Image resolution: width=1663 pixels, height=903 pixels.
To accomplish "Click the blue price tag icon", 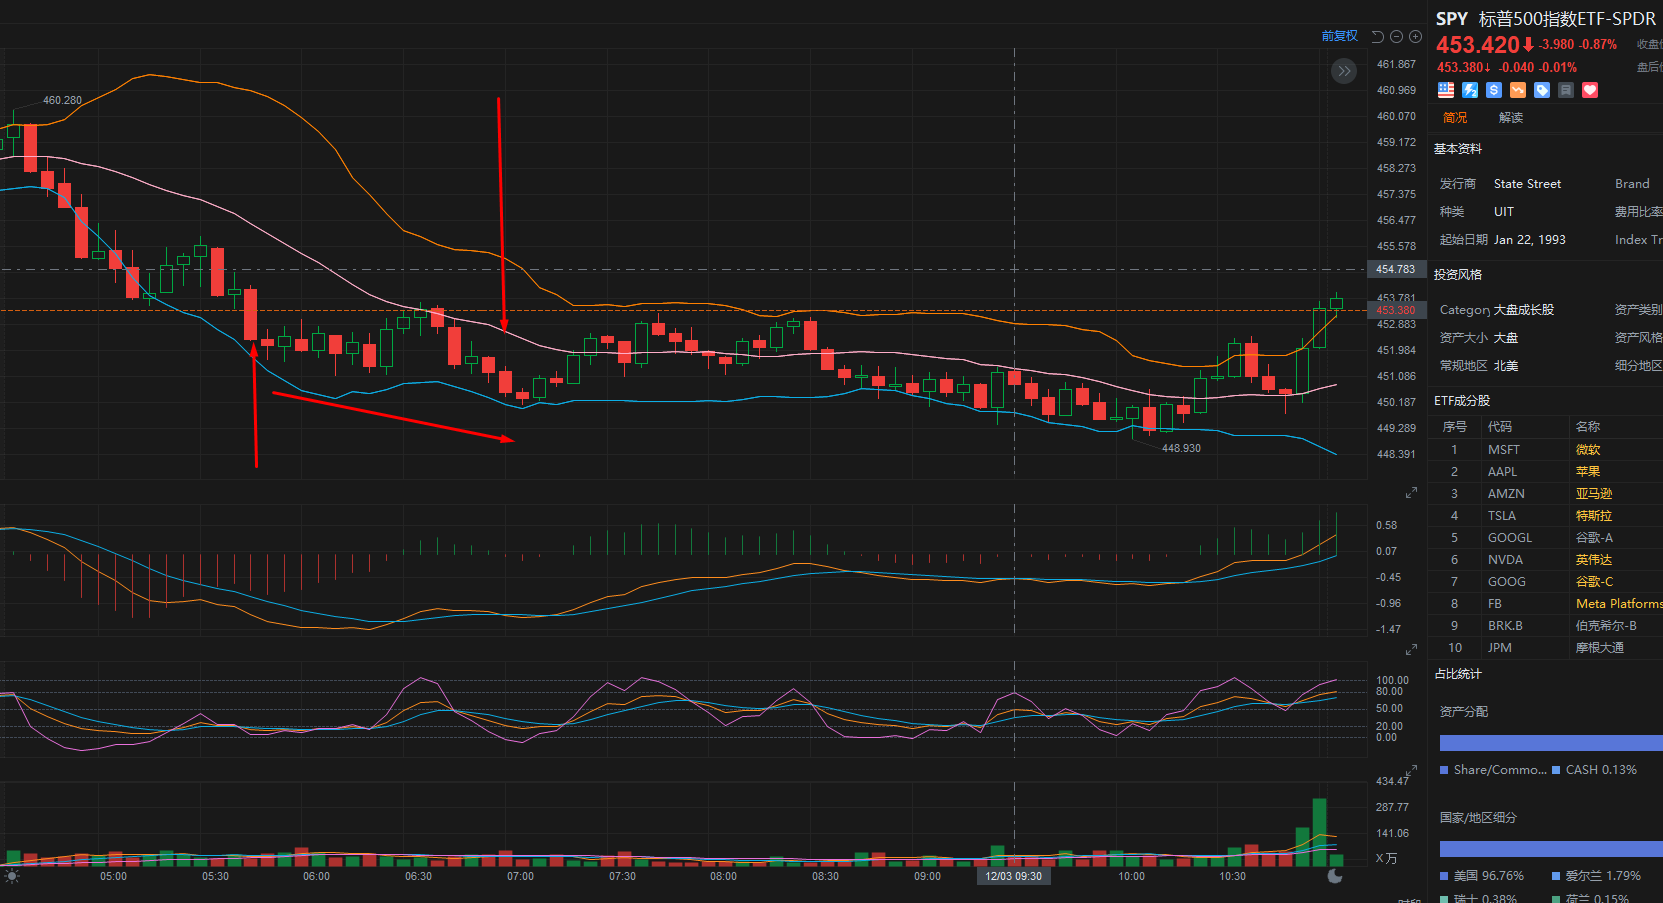I will [1542, 90].
